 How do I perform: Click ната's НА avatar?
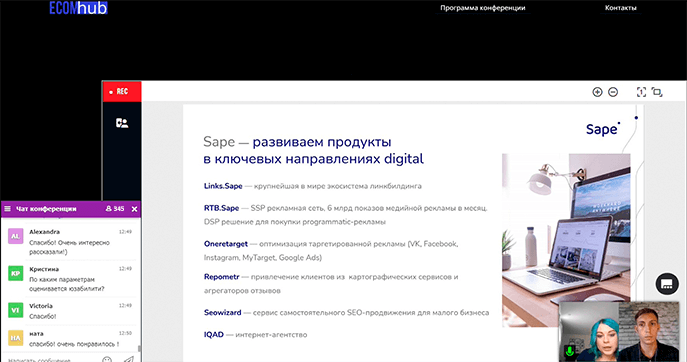[15, 338]
